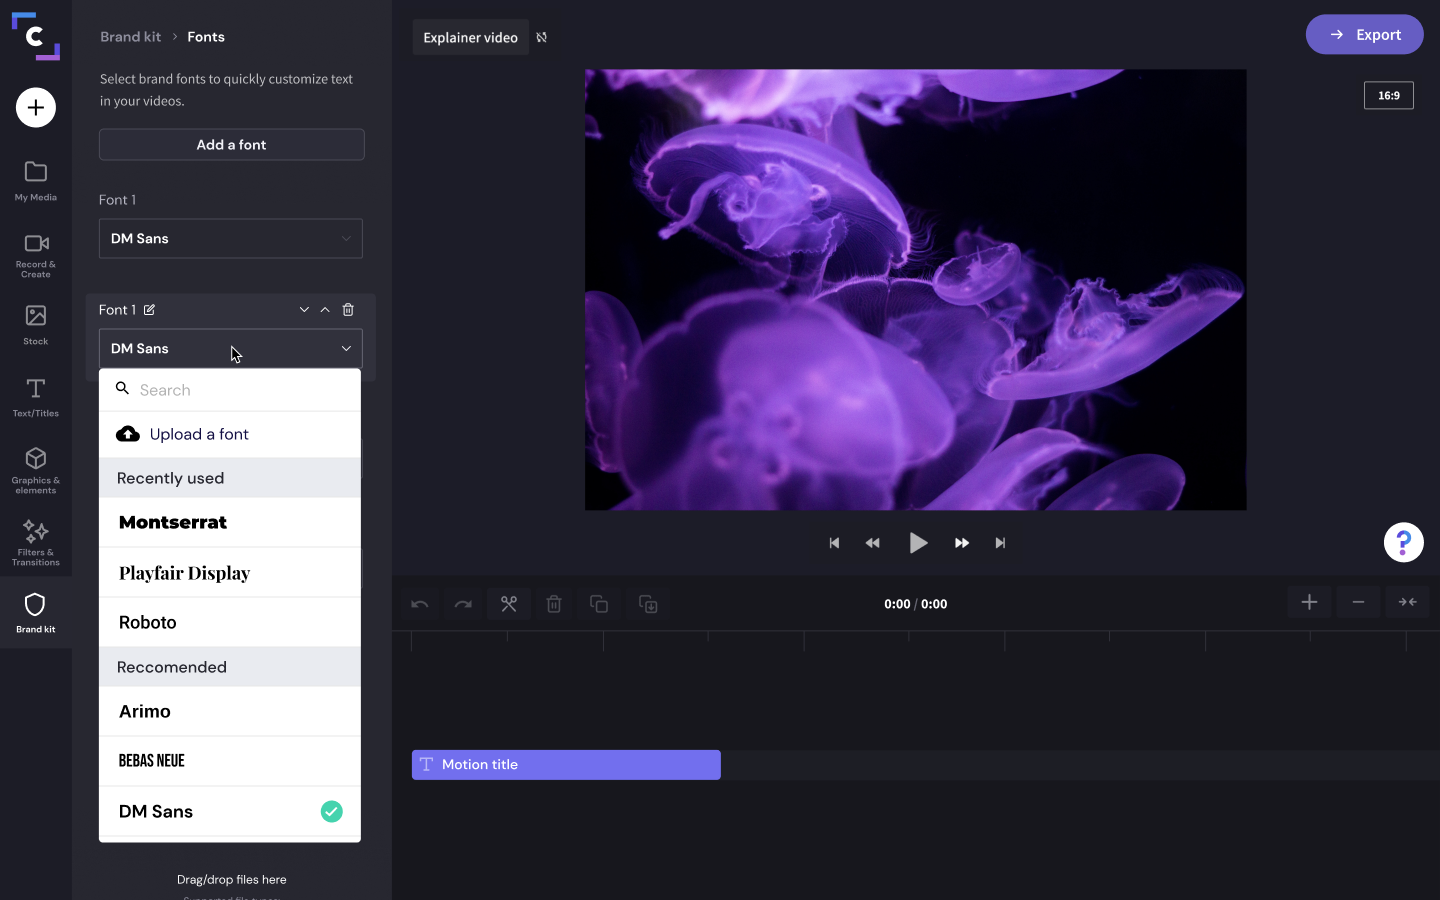Open Record & Create panel
The height and width of the screenshot is (900, 1440).
point(36,255)
